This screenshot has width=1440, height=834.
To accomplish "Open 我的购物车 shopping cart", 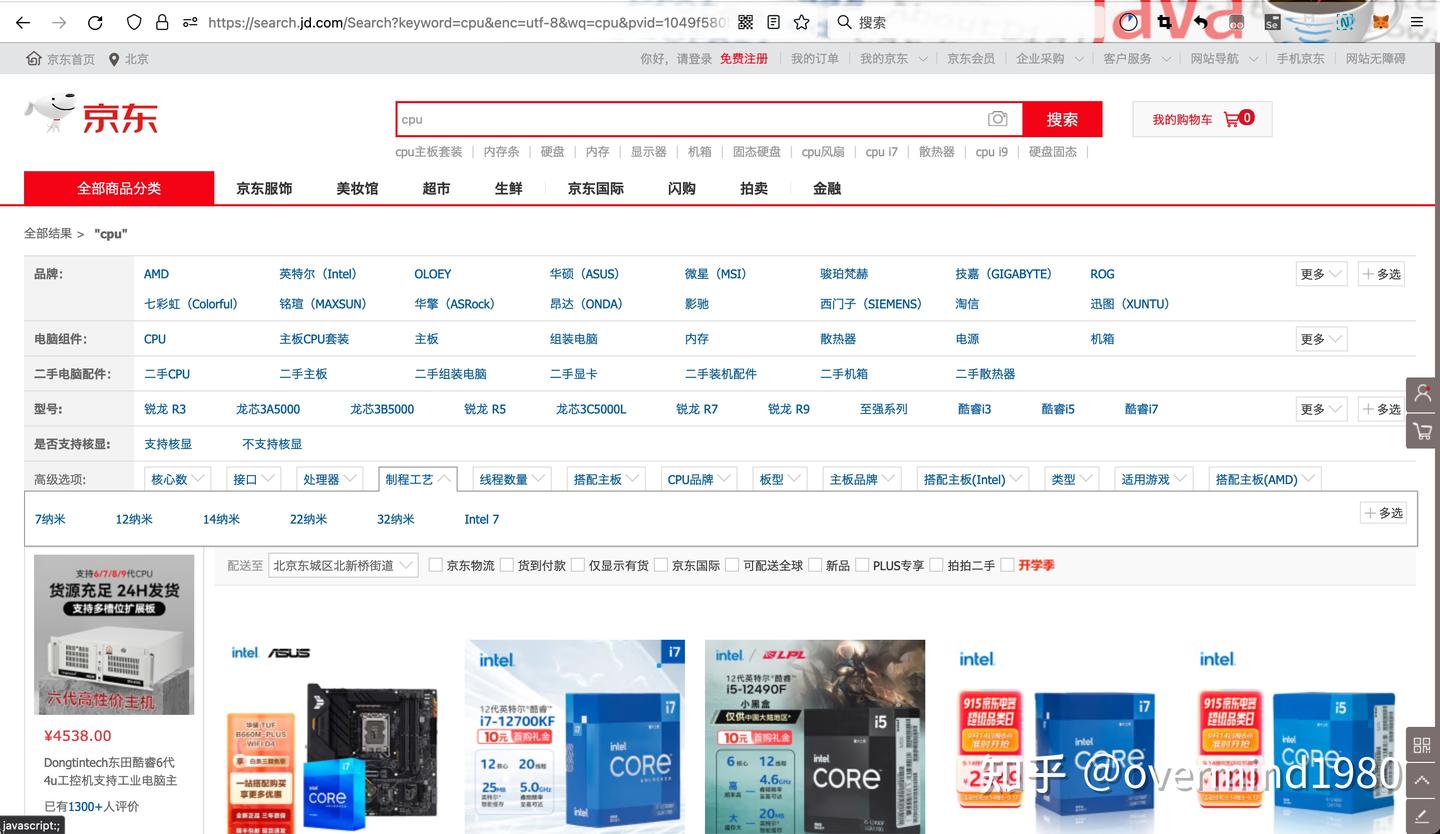I will point(1200,118).
